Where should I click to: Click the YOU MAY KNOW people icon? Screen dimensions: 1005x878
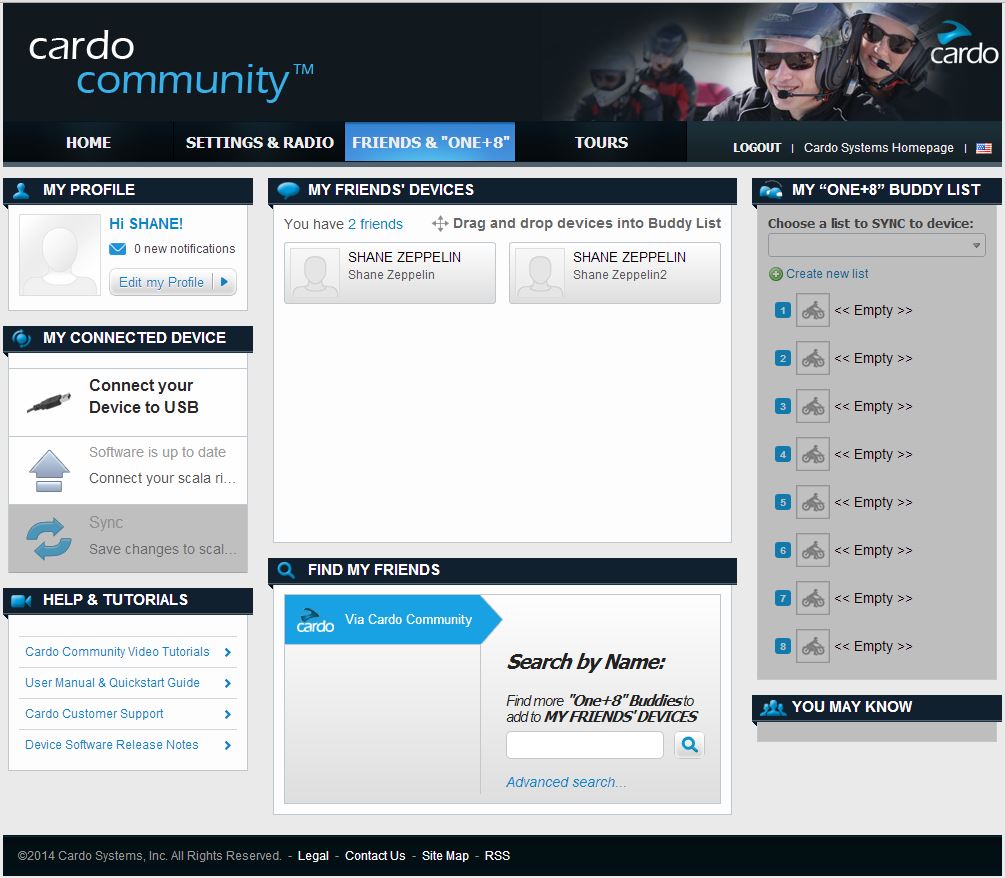pos(772,708)
